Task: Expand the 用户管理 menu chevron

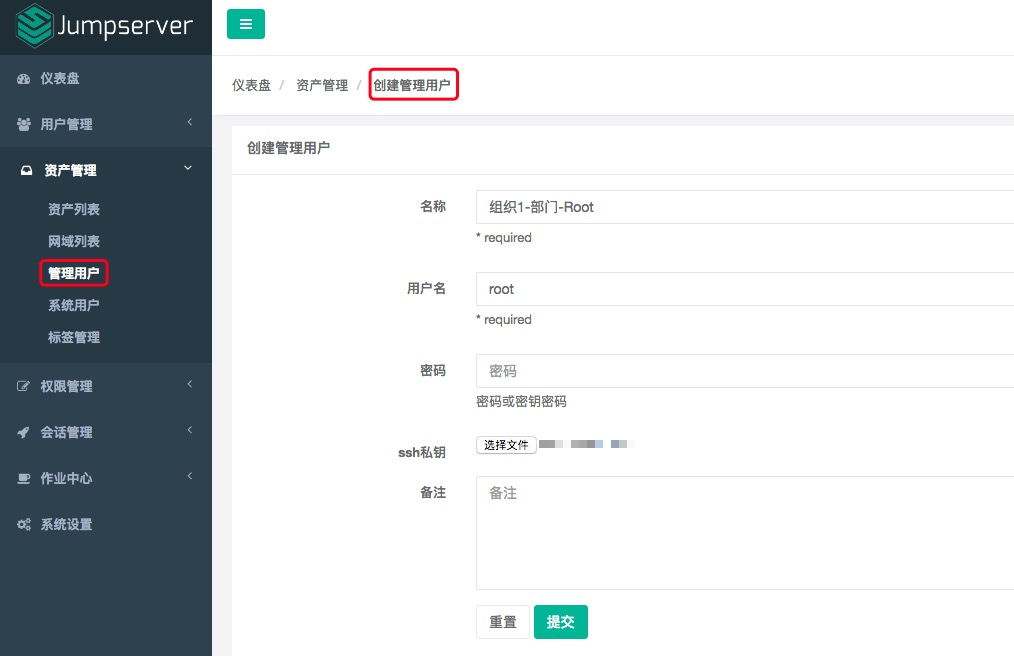Action: (189, 122)
